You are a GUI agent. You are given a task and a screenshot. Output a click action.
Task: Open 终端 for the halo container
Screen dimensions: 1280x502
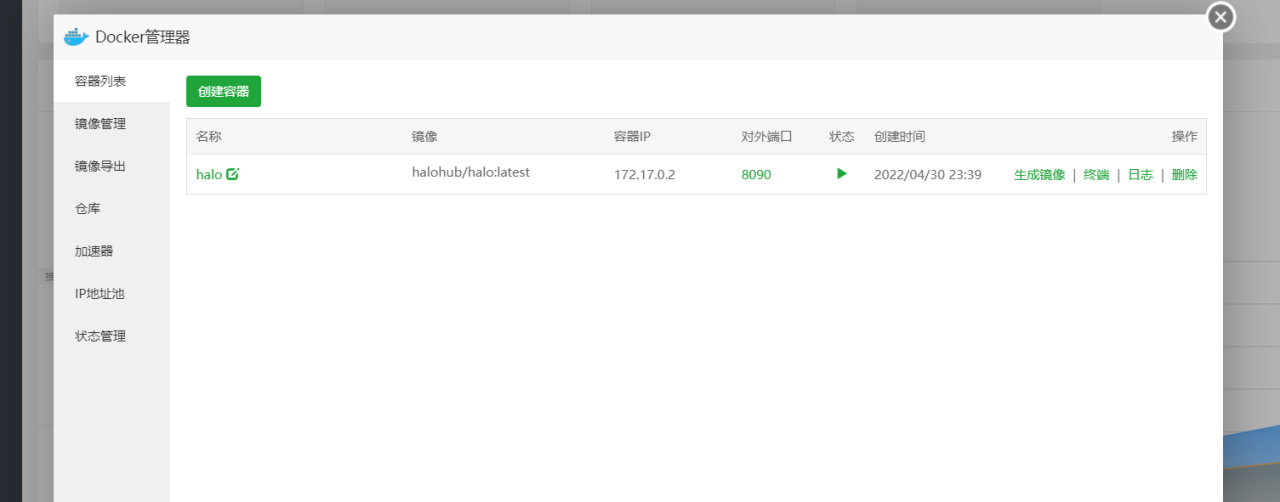click(x=1096, y=174)
